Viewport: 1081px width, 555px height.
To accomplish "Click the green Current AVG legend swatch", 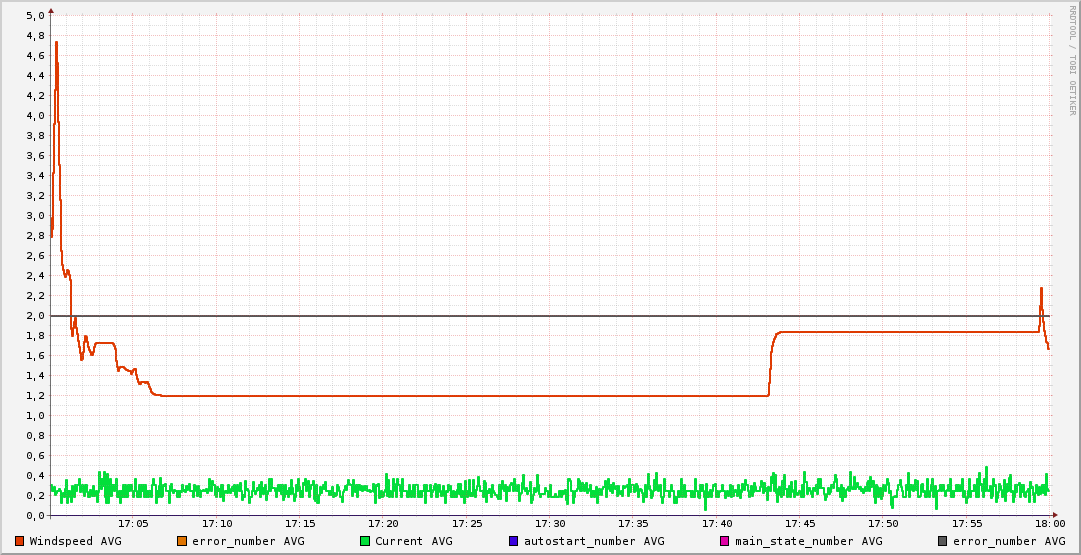I will tap(365, 541).
